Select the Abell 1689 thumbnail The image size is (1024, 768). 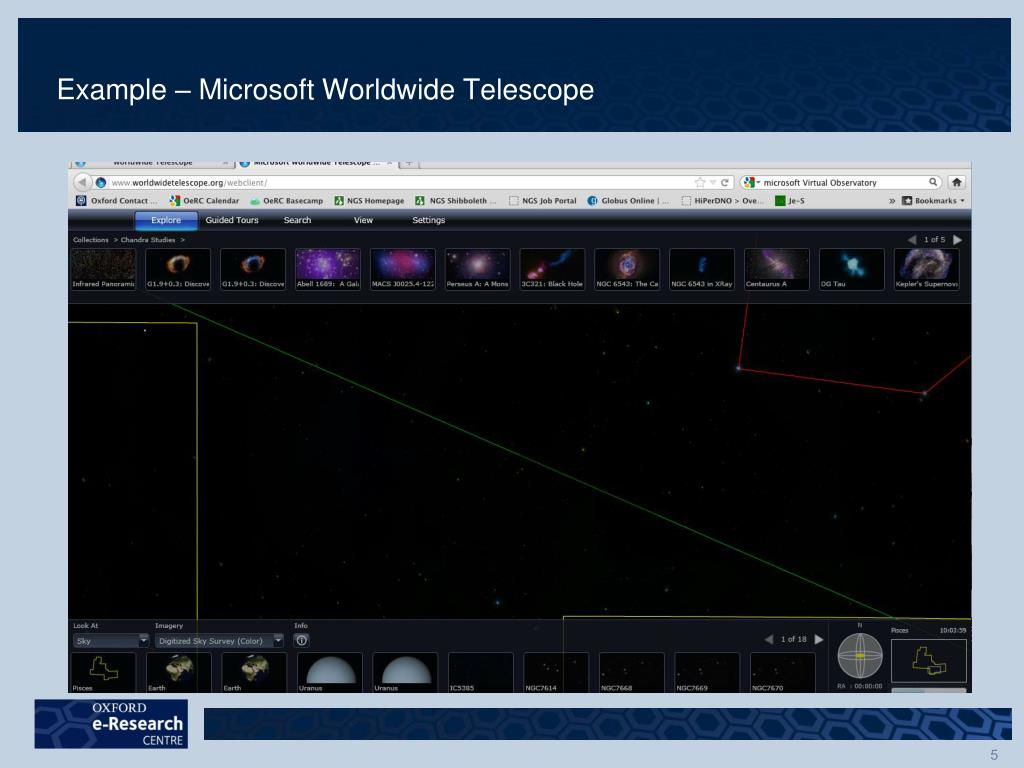point(328,269)
